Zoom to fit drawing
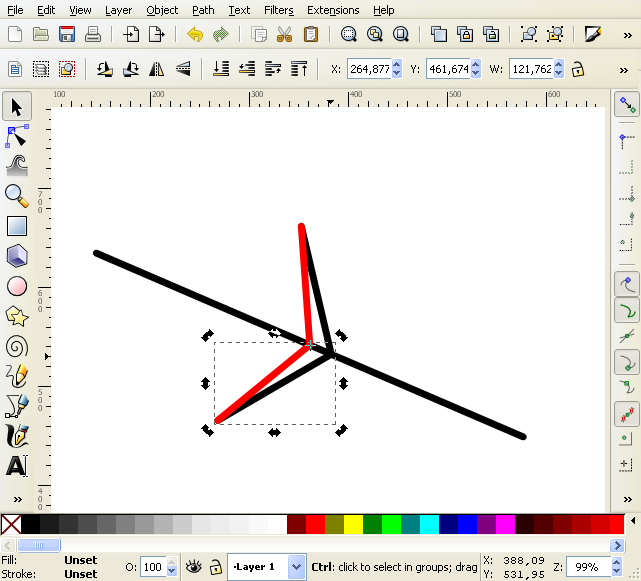Viewport: 641px width, 581px height. 374,34
